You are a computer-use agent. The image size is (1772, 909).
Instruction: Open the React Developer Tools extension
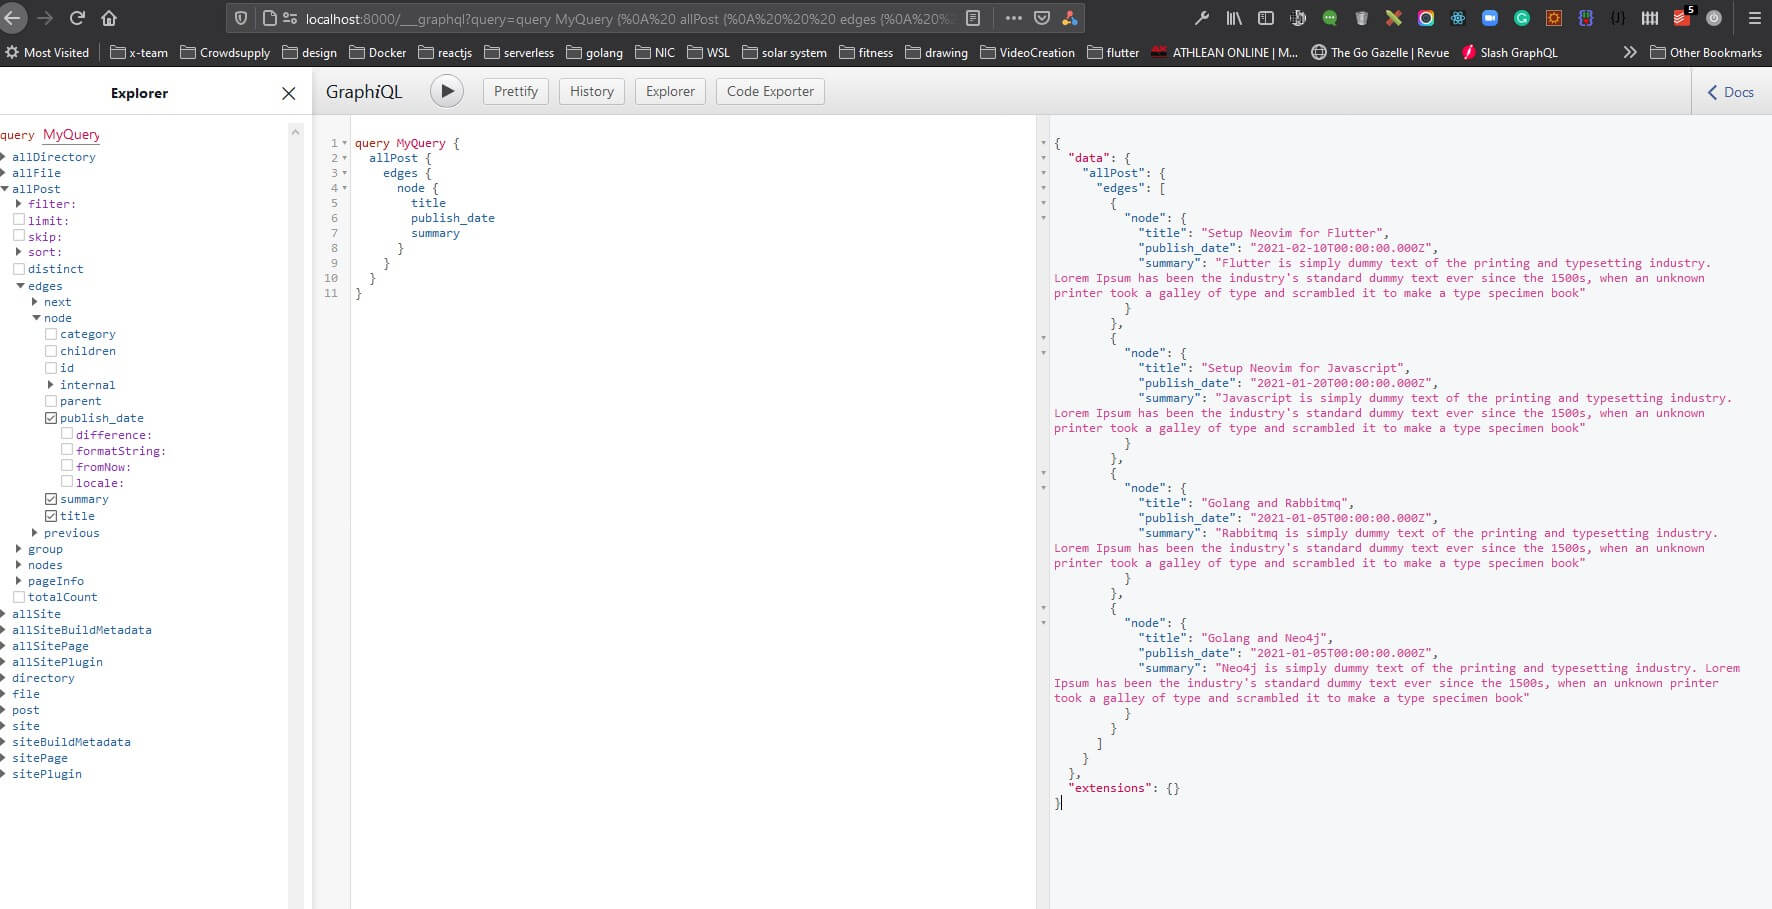[1458, 18]
